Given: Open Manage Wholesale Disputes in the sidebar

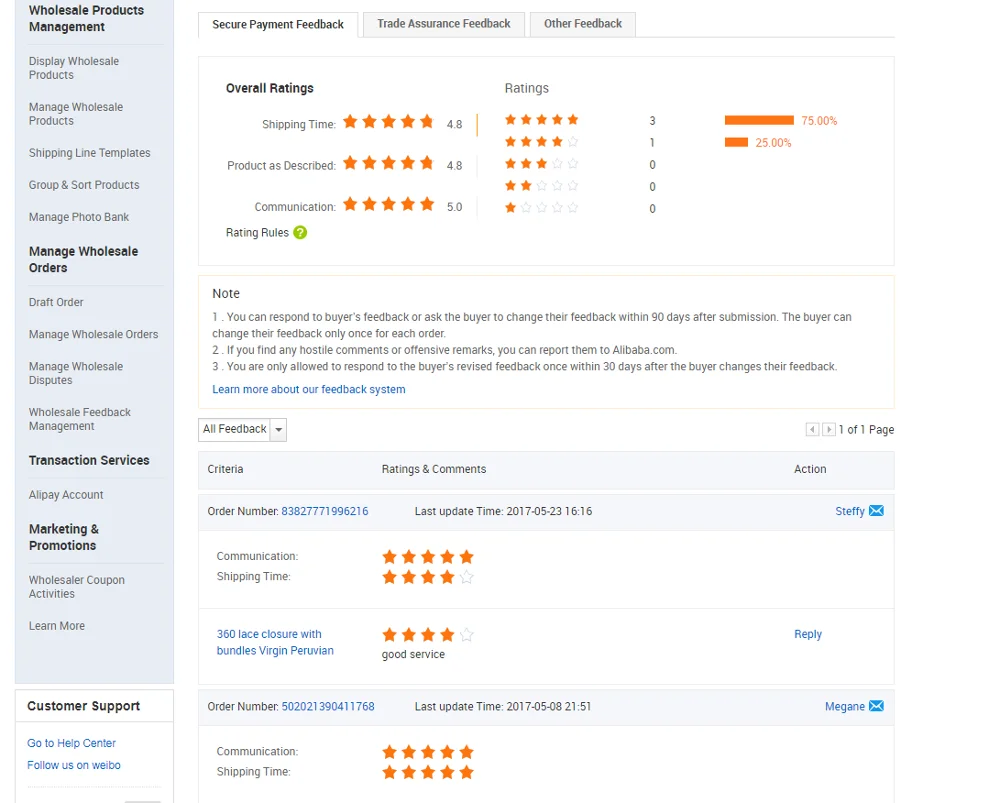Looking at the screenshot, I should point(76,373).
